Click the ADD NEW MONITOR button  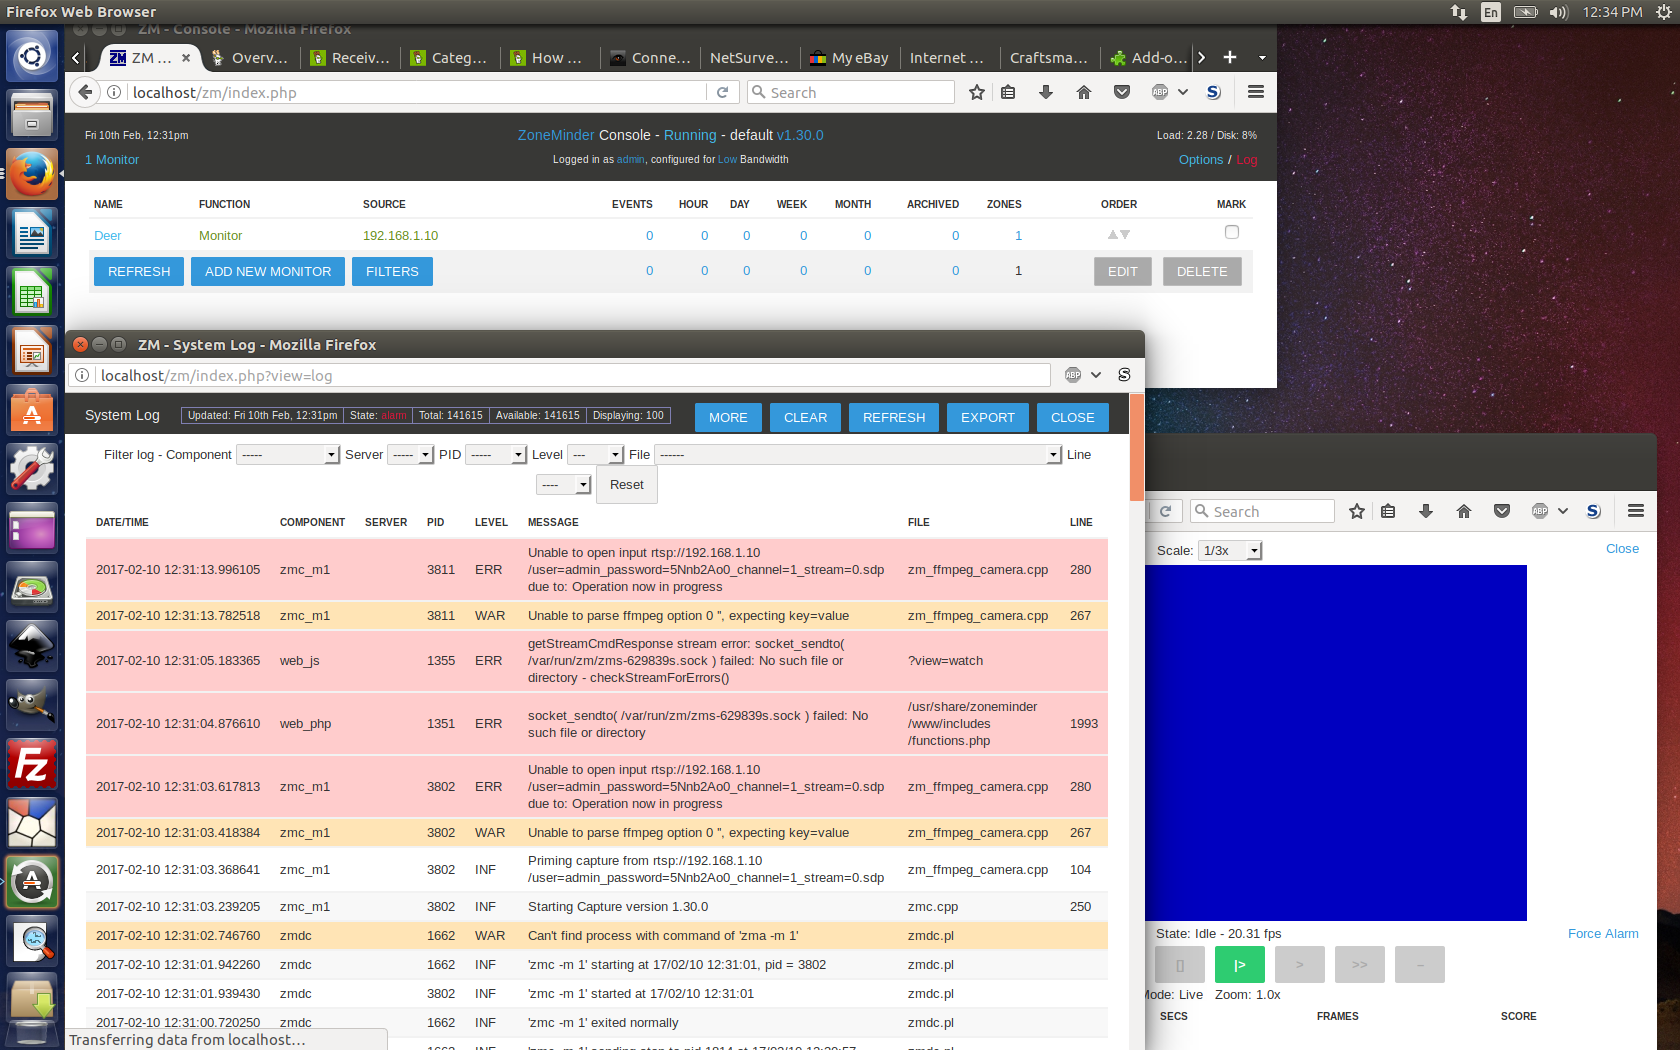point(268,271)
